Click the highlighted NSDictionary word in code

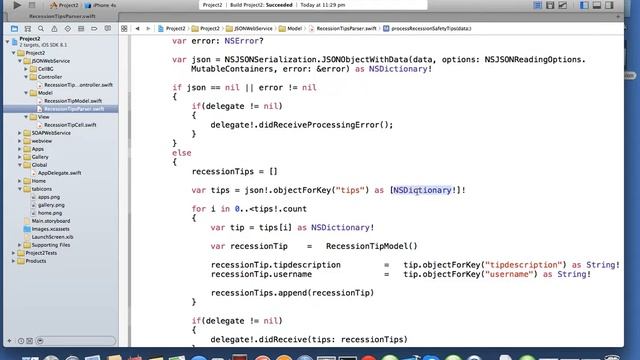coord(422,190)
